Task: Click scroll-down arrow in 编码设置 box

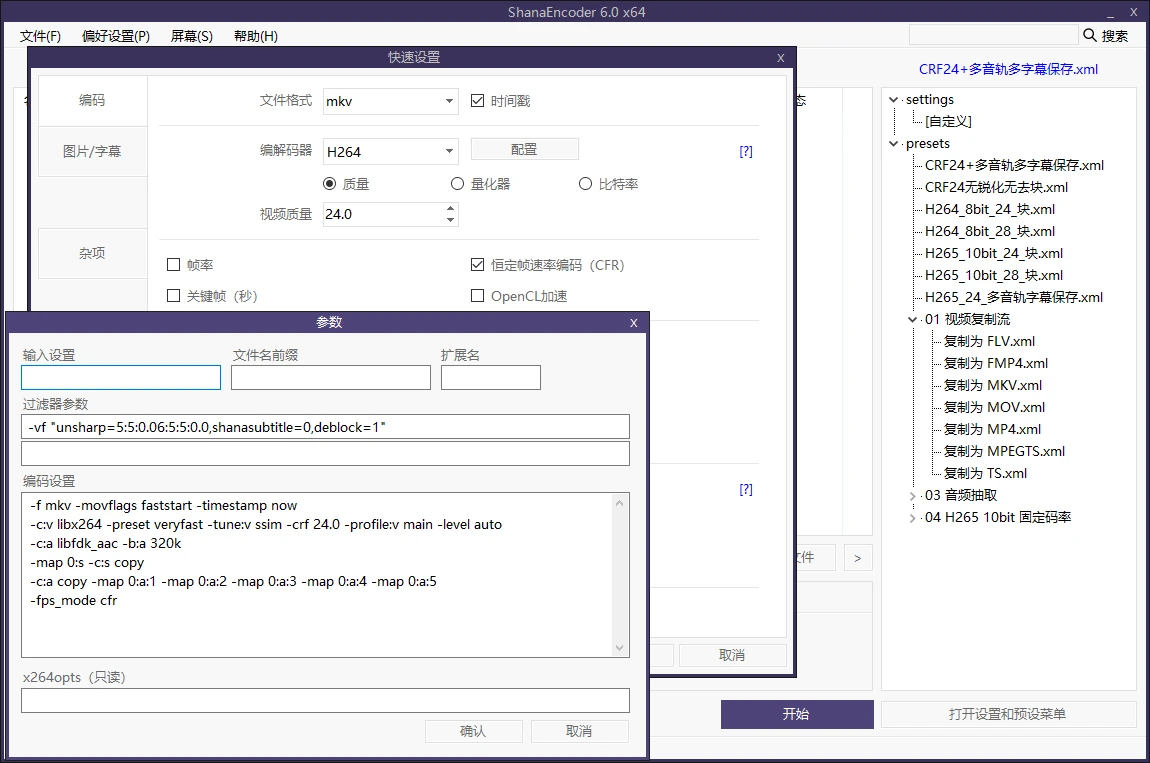Action: click(x=620, y=648)
